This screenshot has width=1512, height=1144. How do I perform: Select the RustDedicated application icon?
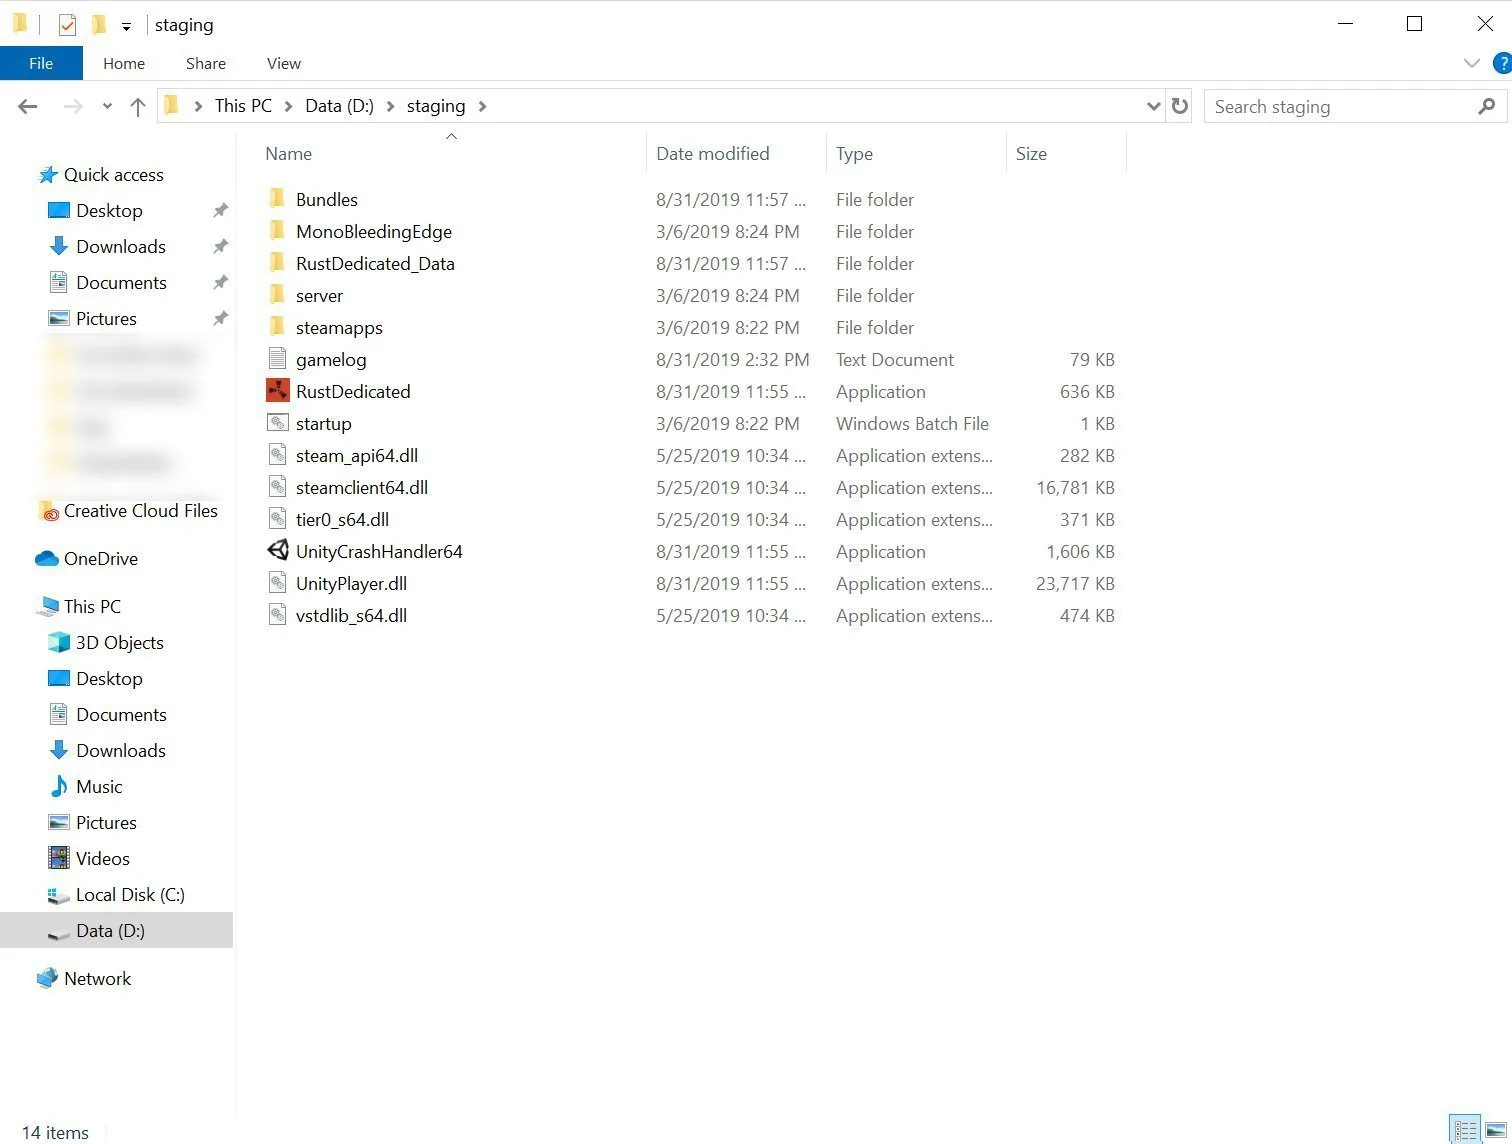click(277, 391)
